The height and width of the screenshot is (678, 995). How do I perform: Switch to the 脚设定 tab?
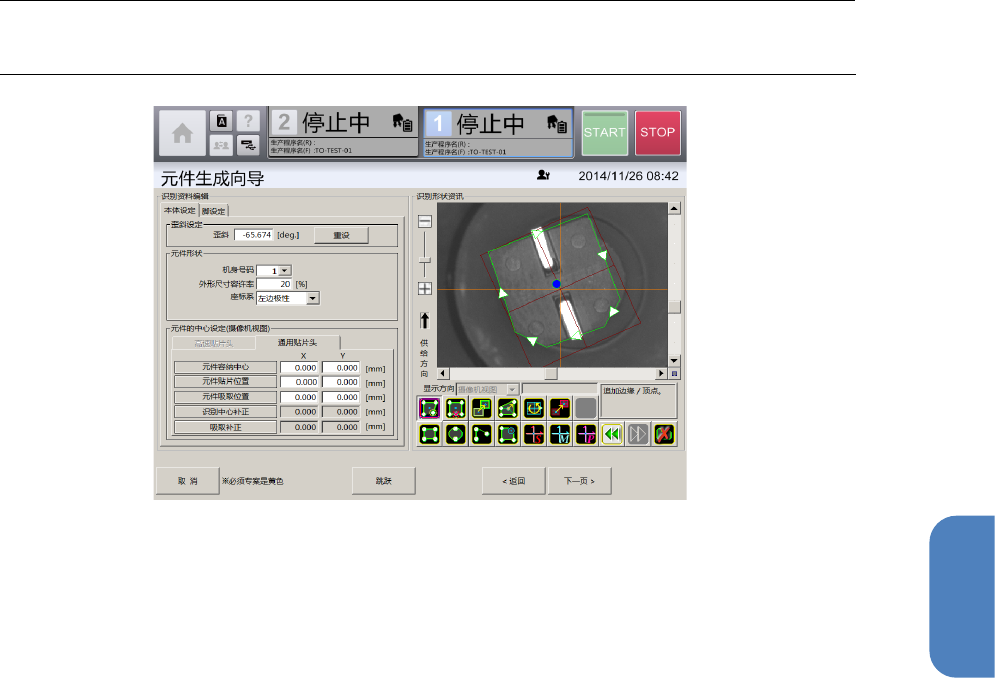pyautogui.click(x=214, y=210)
